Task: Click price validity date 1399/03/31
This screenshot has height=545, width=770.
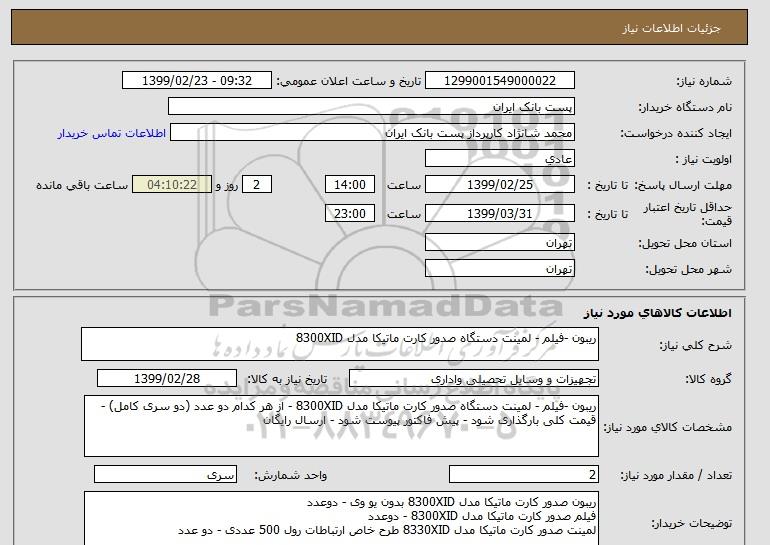Action: (499, 214)
